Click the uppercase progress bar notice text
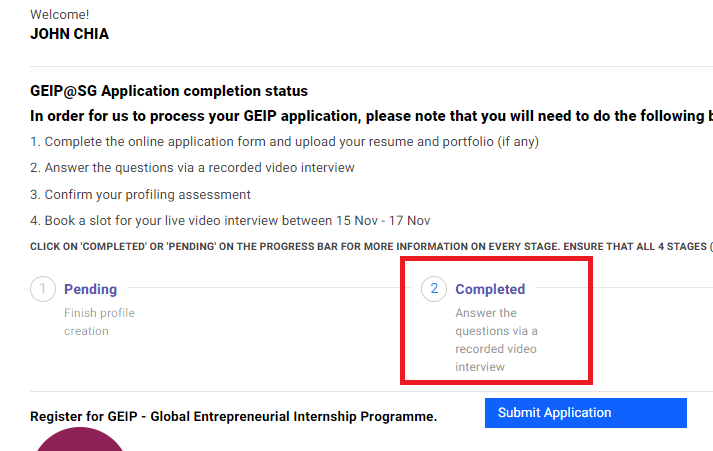Viewport: 713px width, 451px height. click(x=372, y=246)
